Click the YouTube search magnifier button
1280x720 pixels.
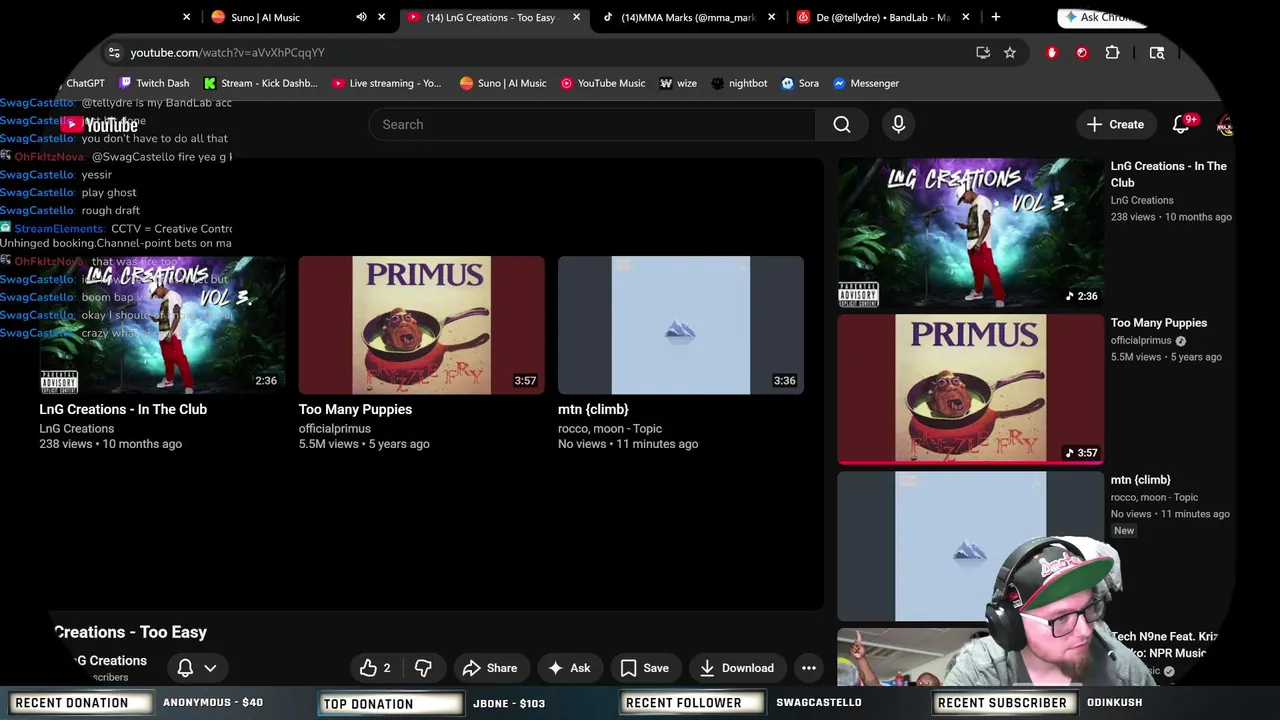[x=842, y=124]
